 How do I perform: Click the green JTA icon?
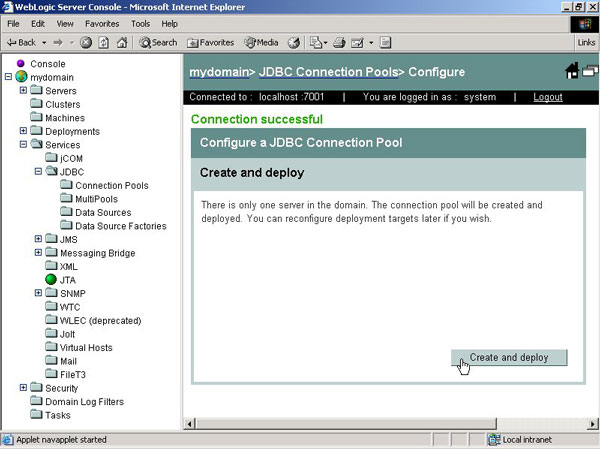(51, 279)
